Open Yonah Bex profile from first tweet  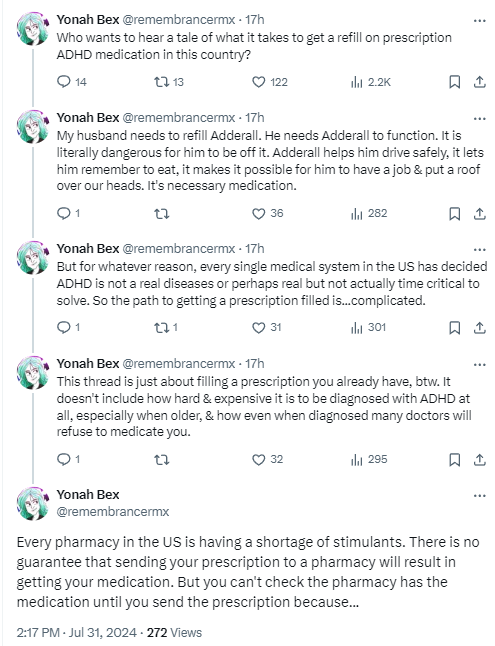pos(88,19)
